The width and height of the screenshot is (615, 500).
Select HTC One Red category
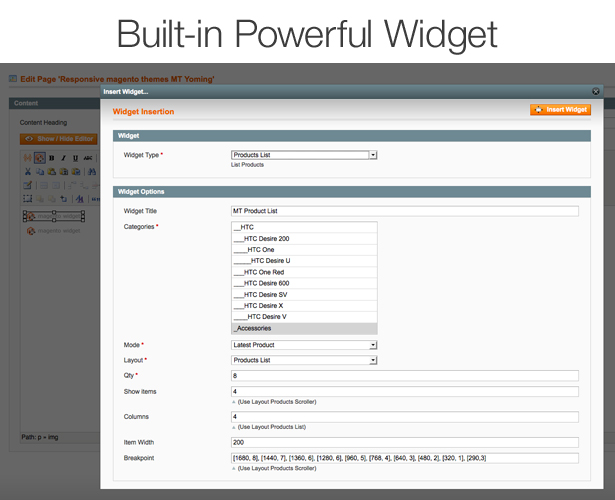304,272
